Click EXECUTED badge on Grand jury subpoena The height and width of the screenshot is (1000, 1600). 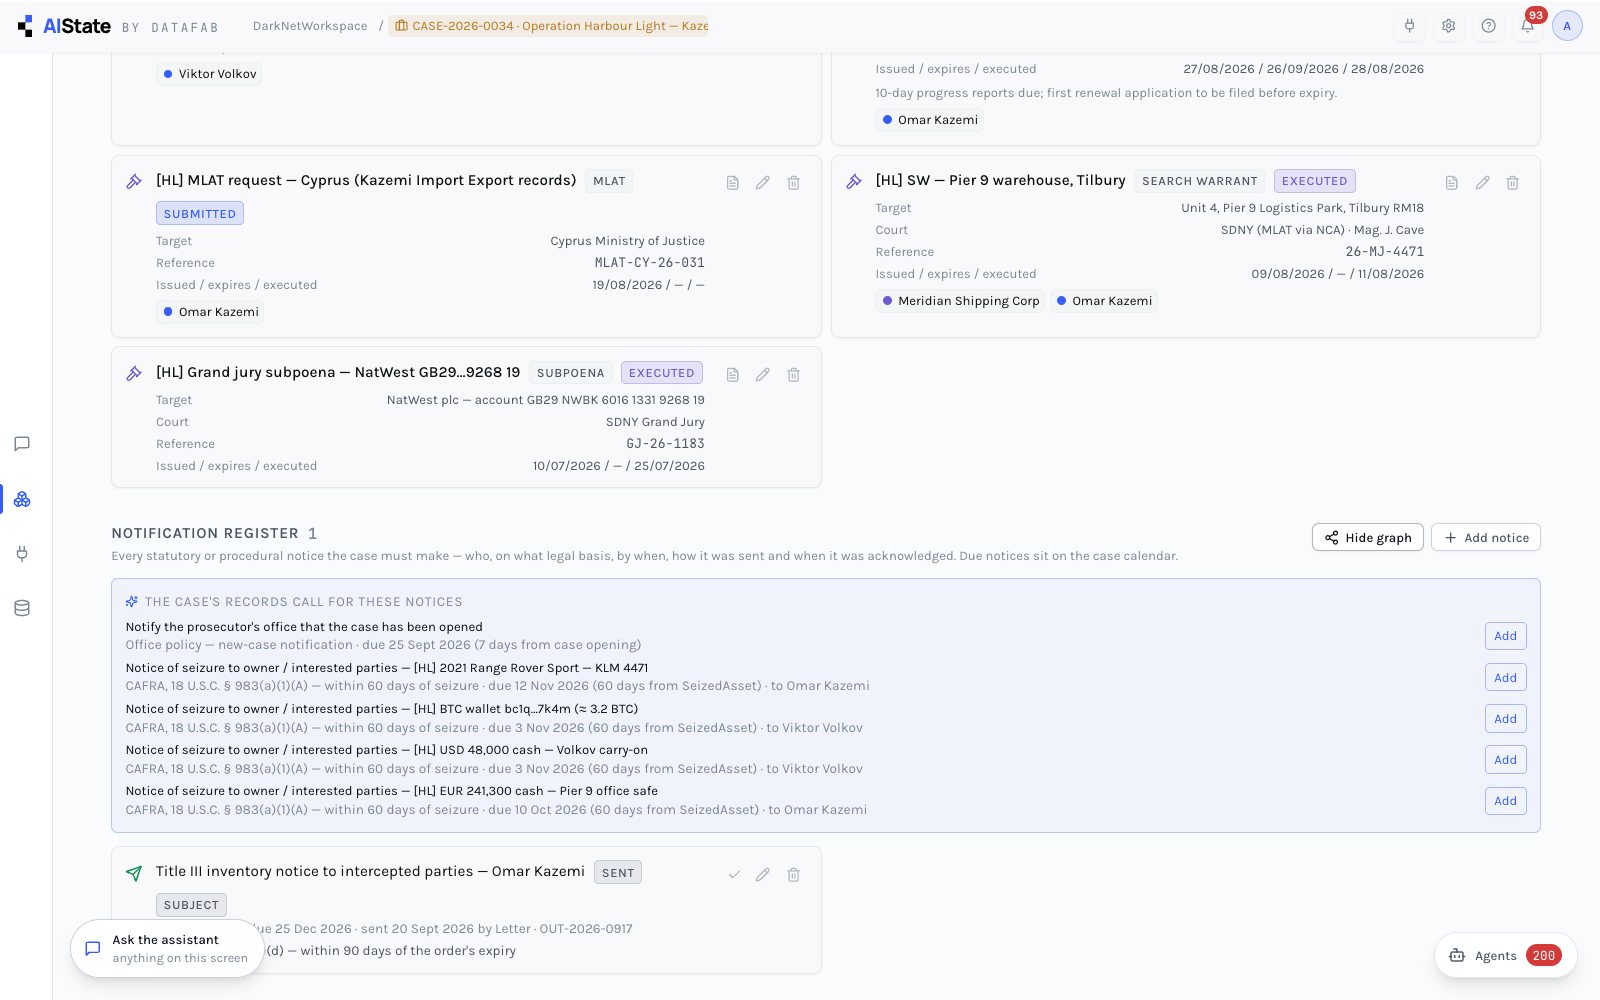(x=662, y=373)
